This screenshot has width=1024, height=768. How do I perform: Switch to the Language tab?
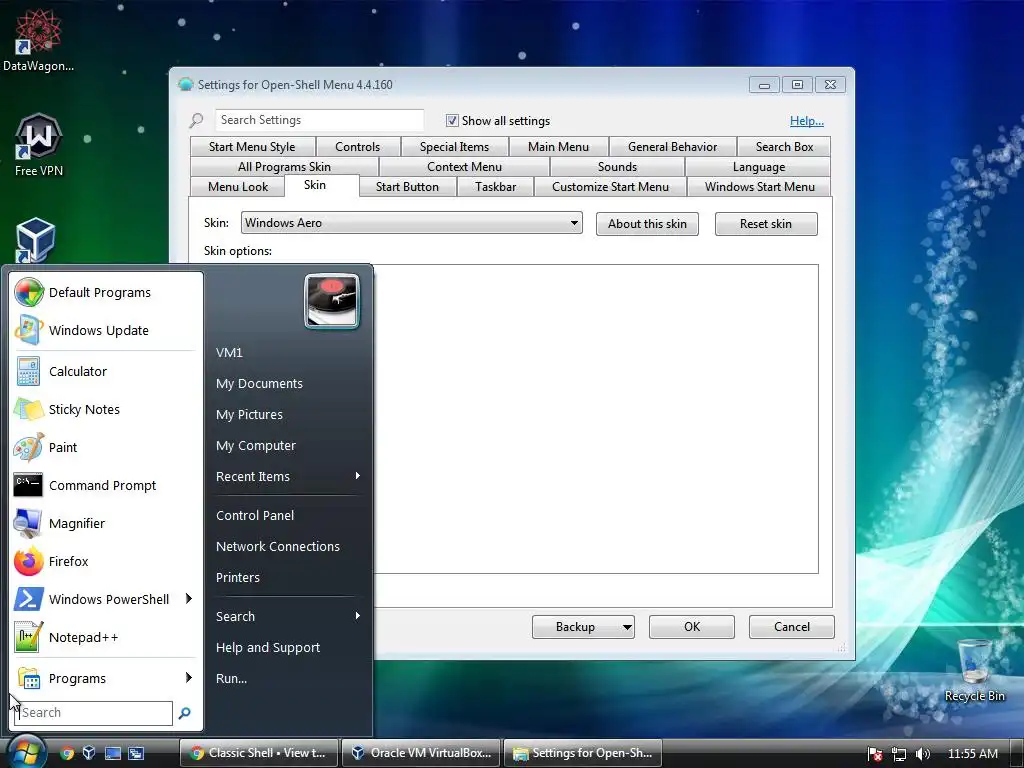click(x=759, y=167)
